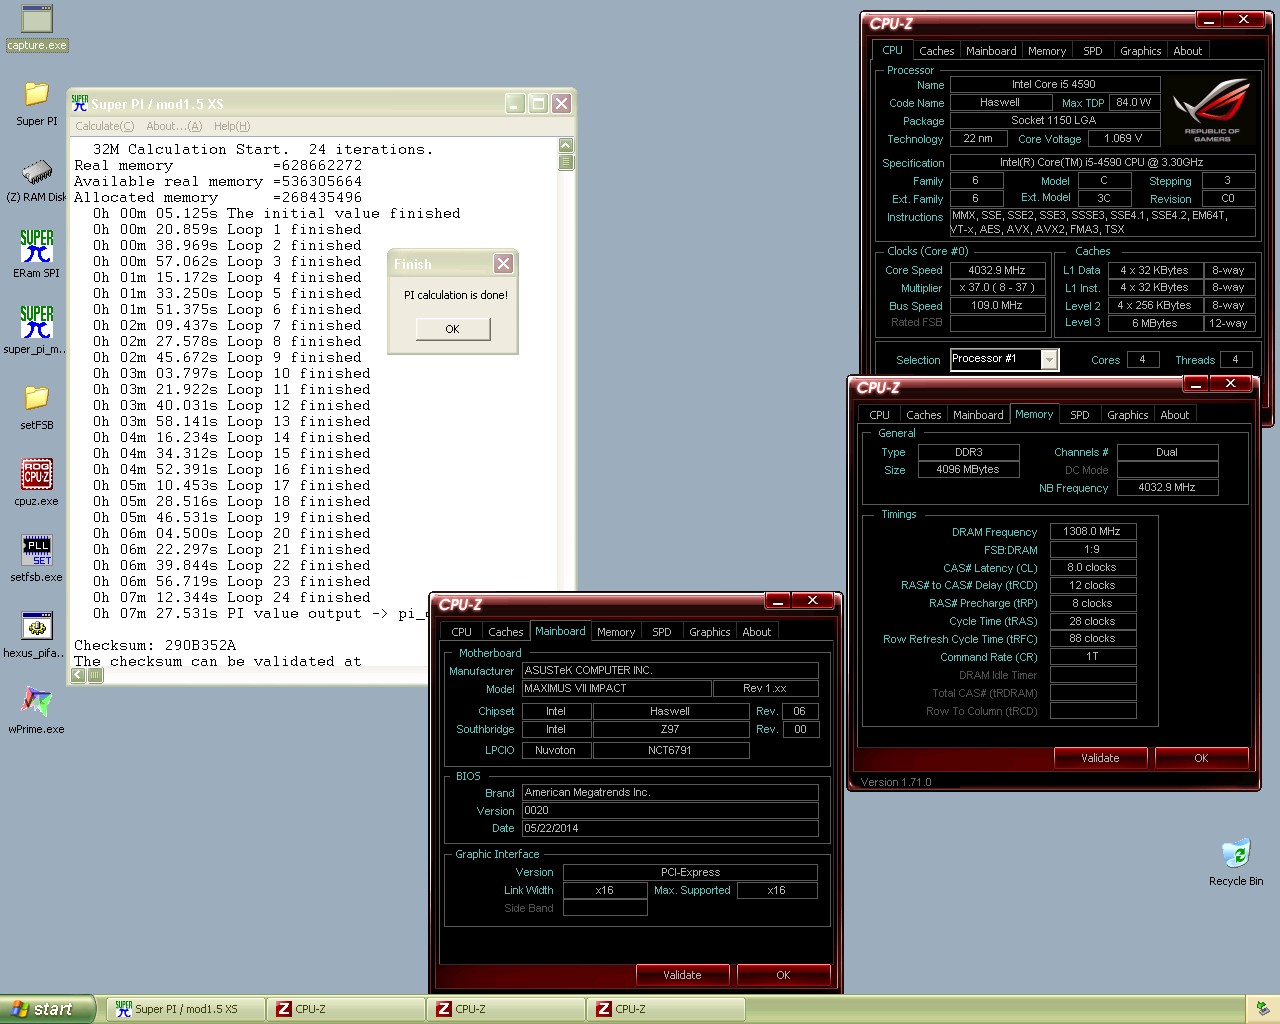Open the setFSB folder icon
Image resolution: width=1280 pixels, height=1024 pixels.
tap(37, 408)
